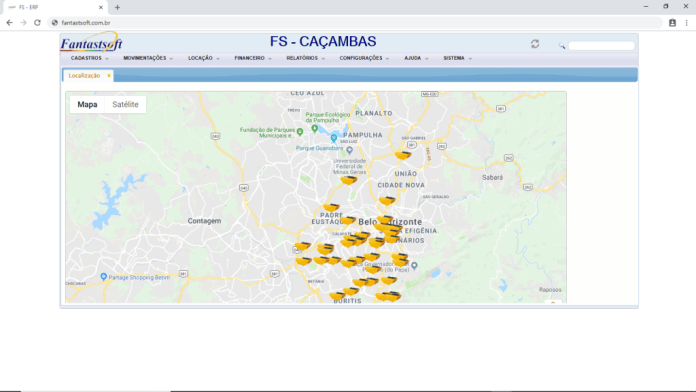Select the dumpster marker below Universidade Federal
Image resolution: width=696 pixels, height=392 pixels.
coord(349,180)
